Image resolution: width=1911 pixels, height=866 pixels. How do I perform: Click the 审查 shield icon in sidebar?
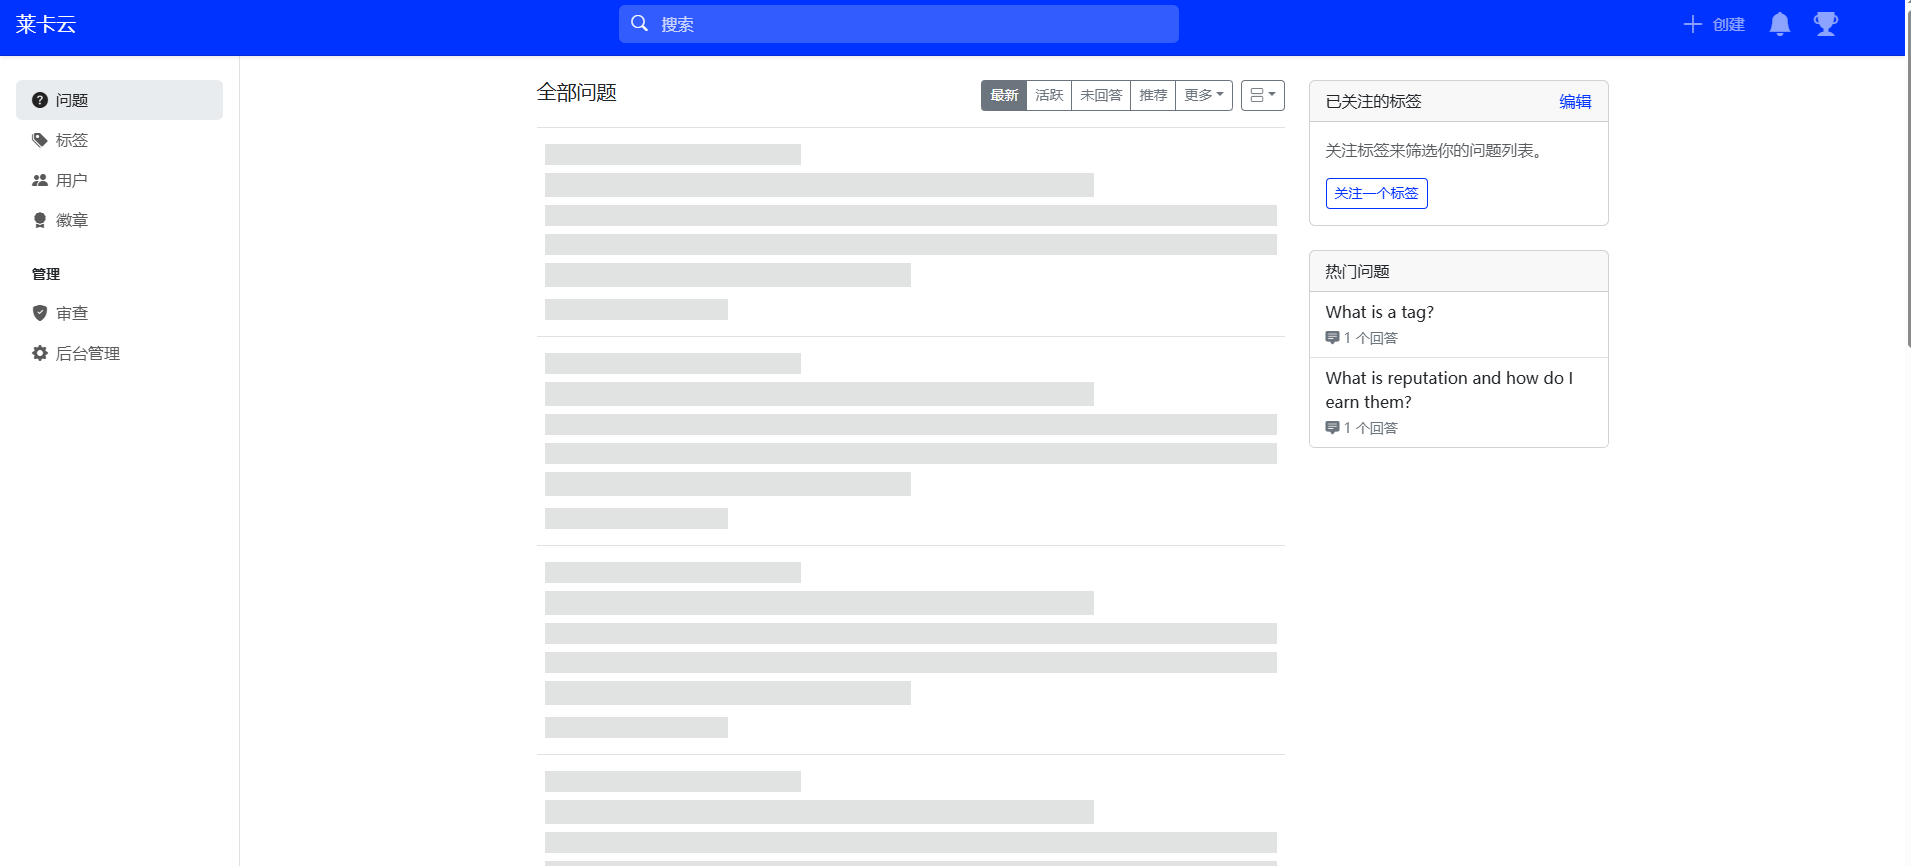click(40, 313)
